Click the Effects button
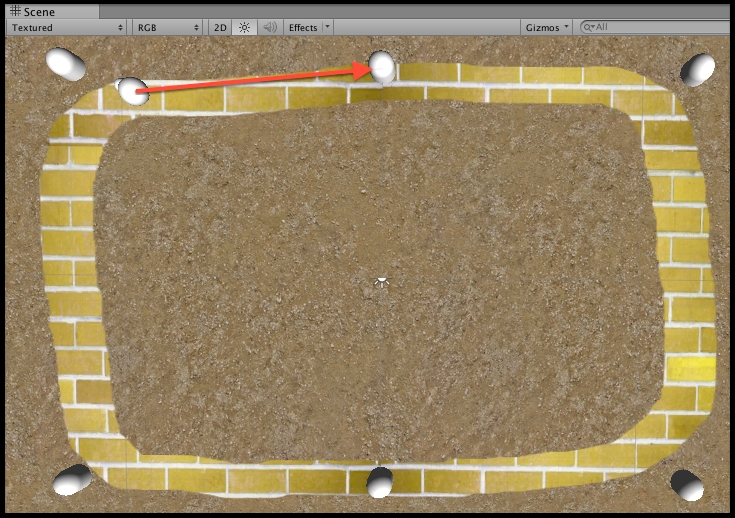The height and width of the screenshot is (518, 735). click(x=303, y=28)
